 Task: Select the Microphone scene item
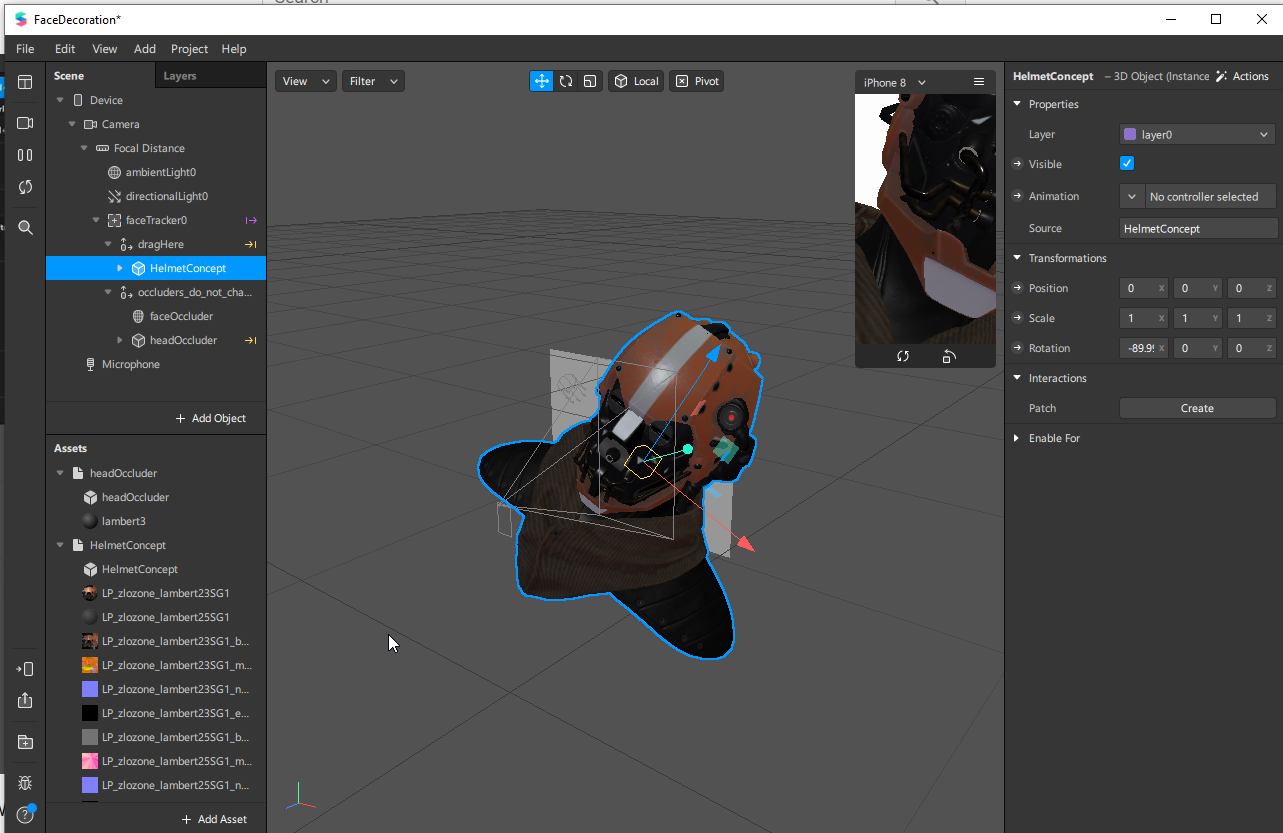(x=131, y=364)
